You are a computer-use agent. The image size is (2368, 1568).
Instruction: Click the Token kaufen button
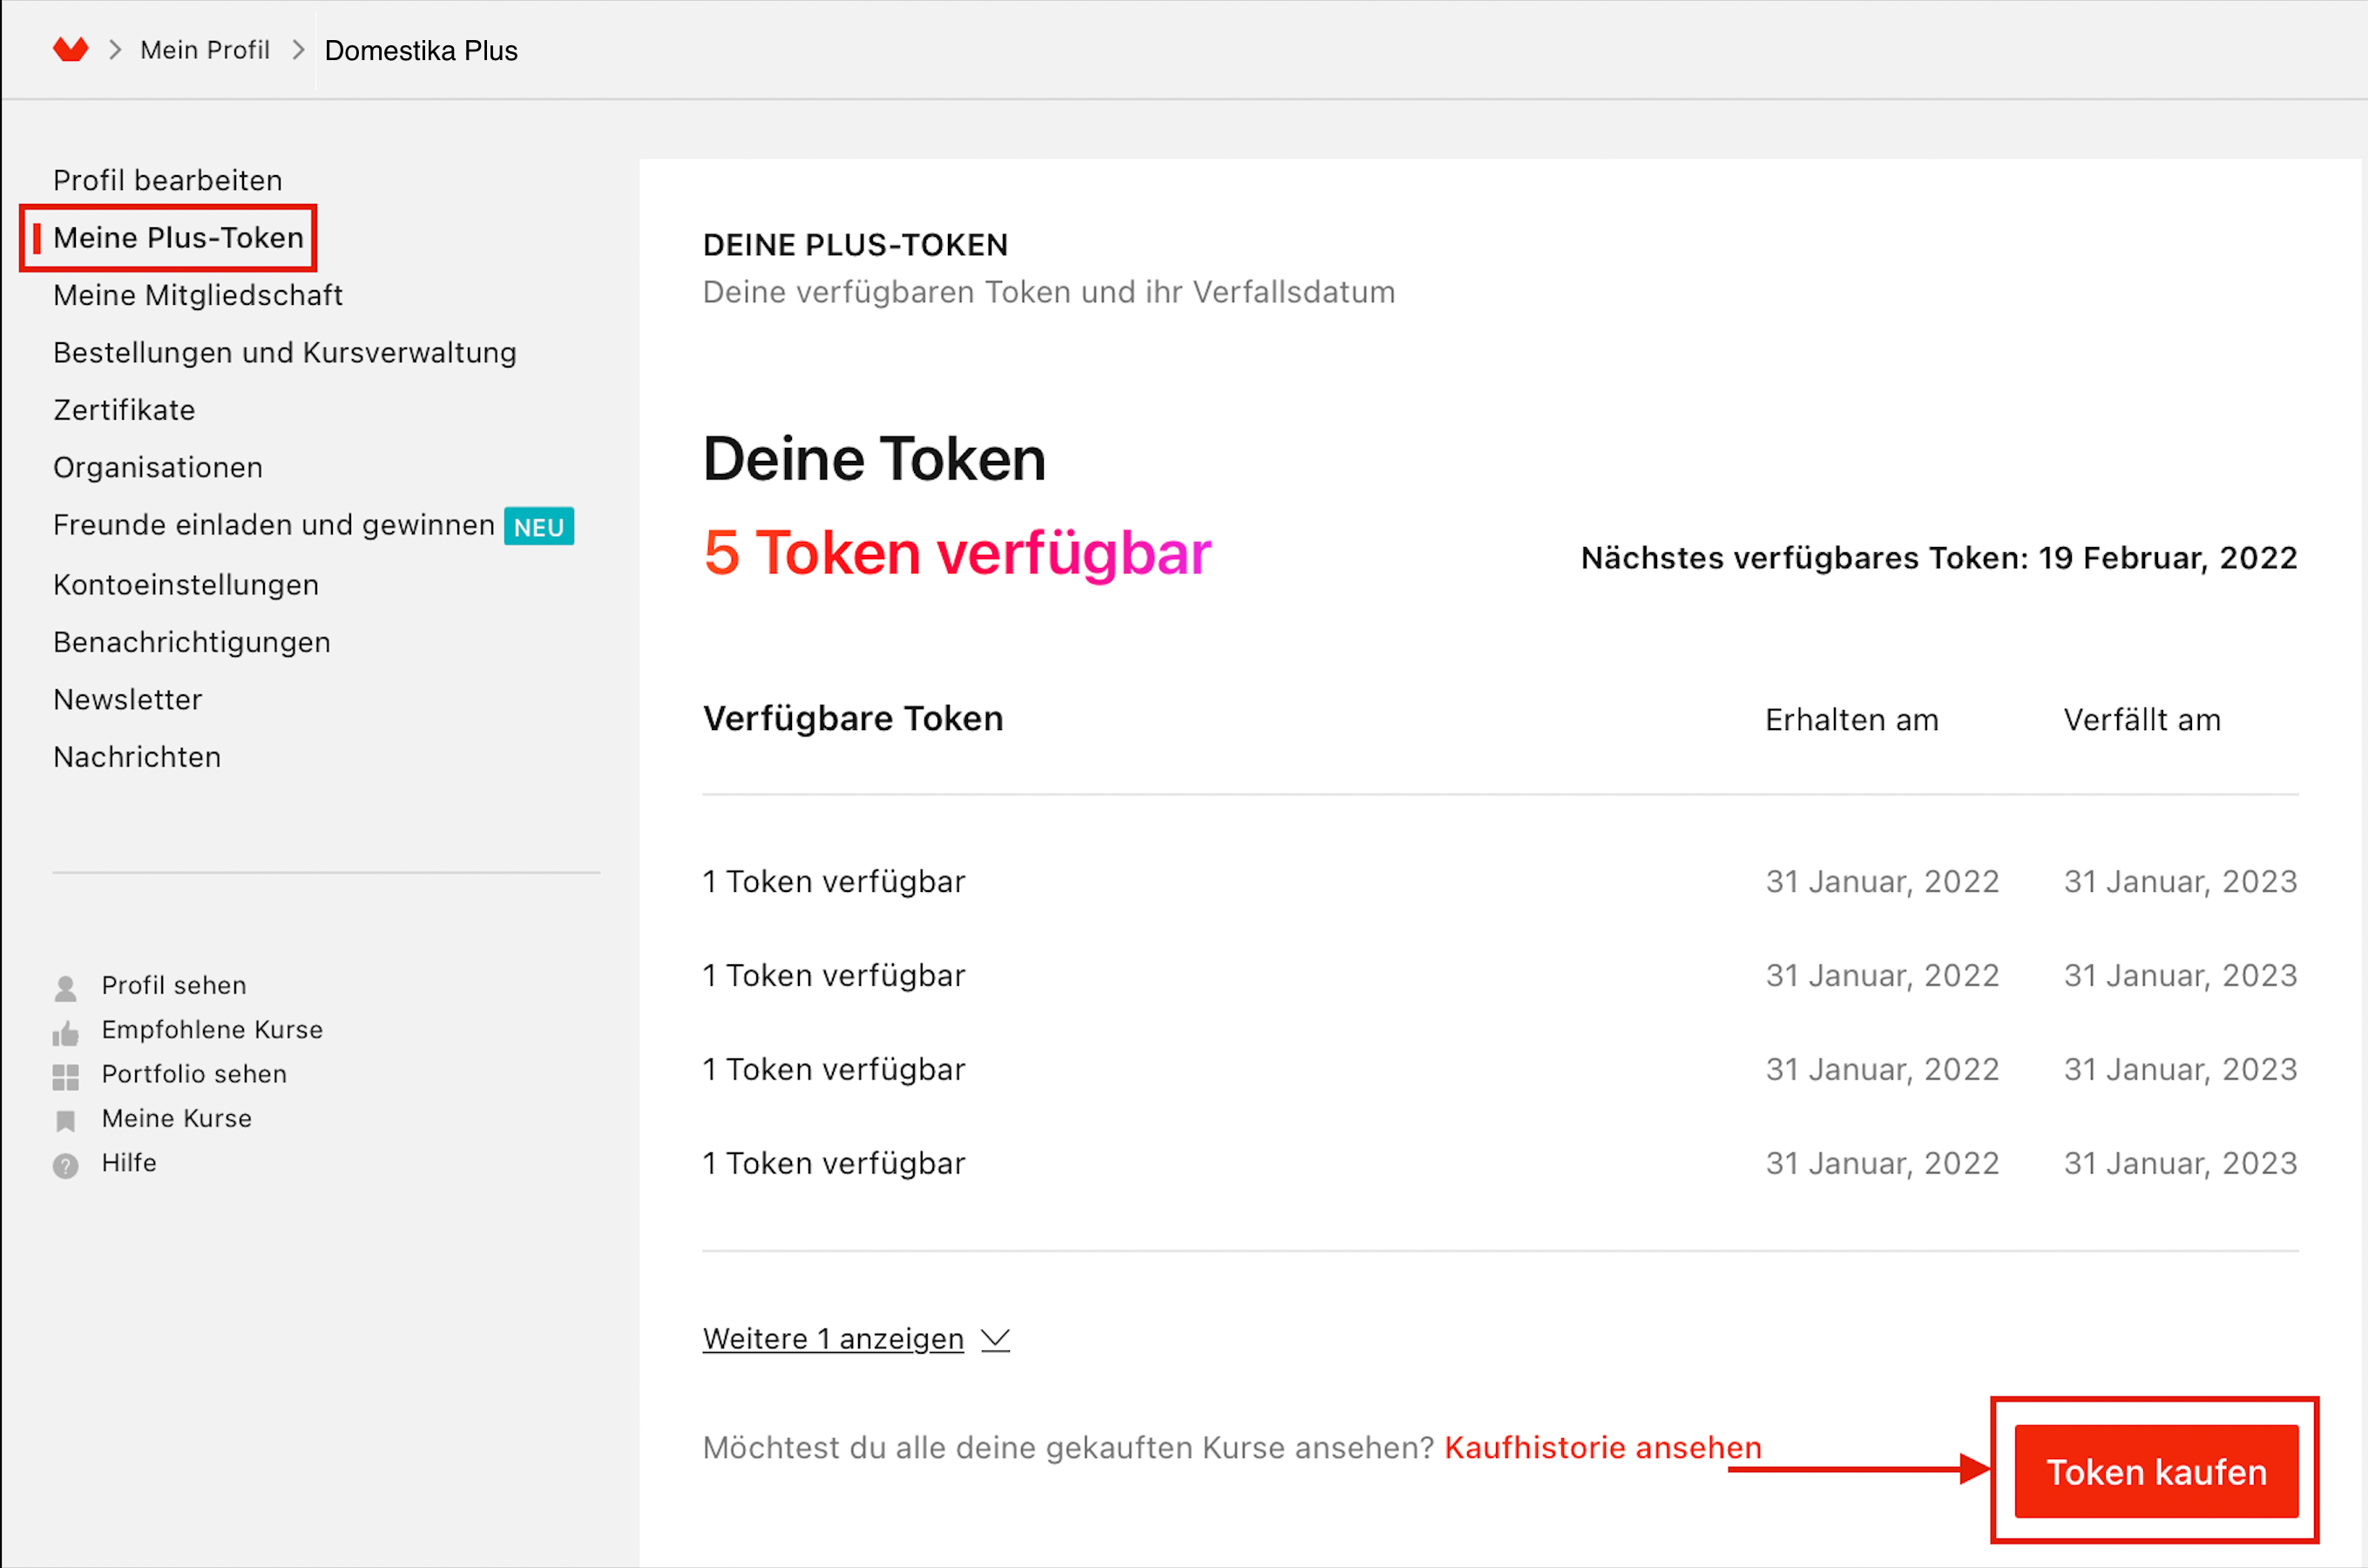tap(2156, 1471)
